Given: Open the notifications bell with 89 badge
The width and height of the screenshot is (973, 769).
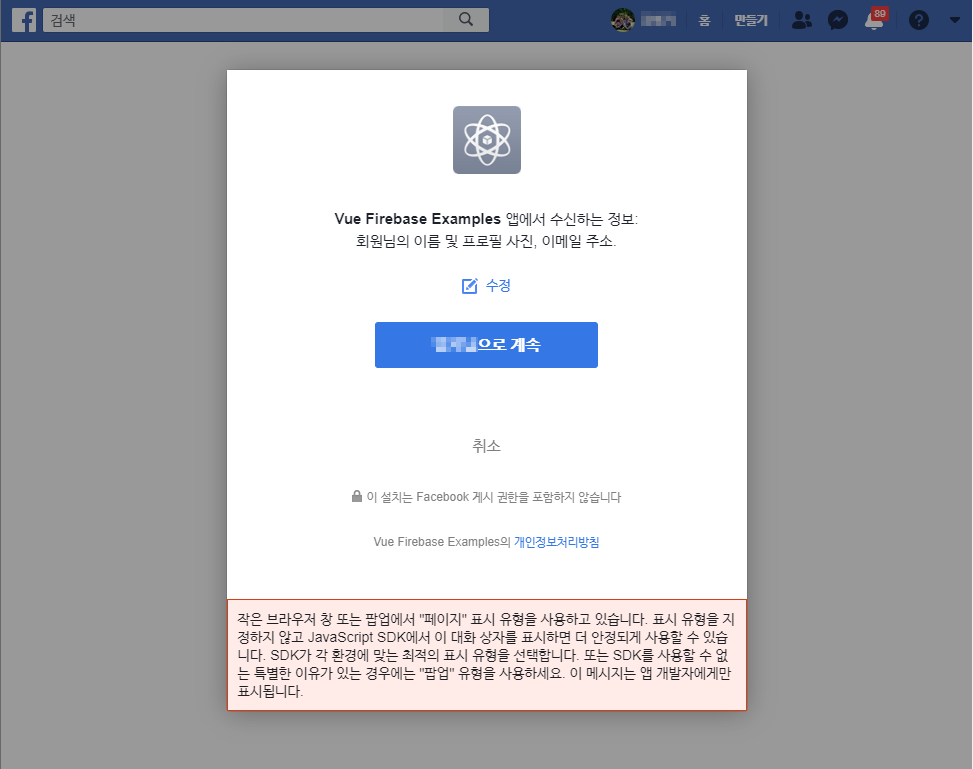Looking at the screenshot, I should coord(875,19).
